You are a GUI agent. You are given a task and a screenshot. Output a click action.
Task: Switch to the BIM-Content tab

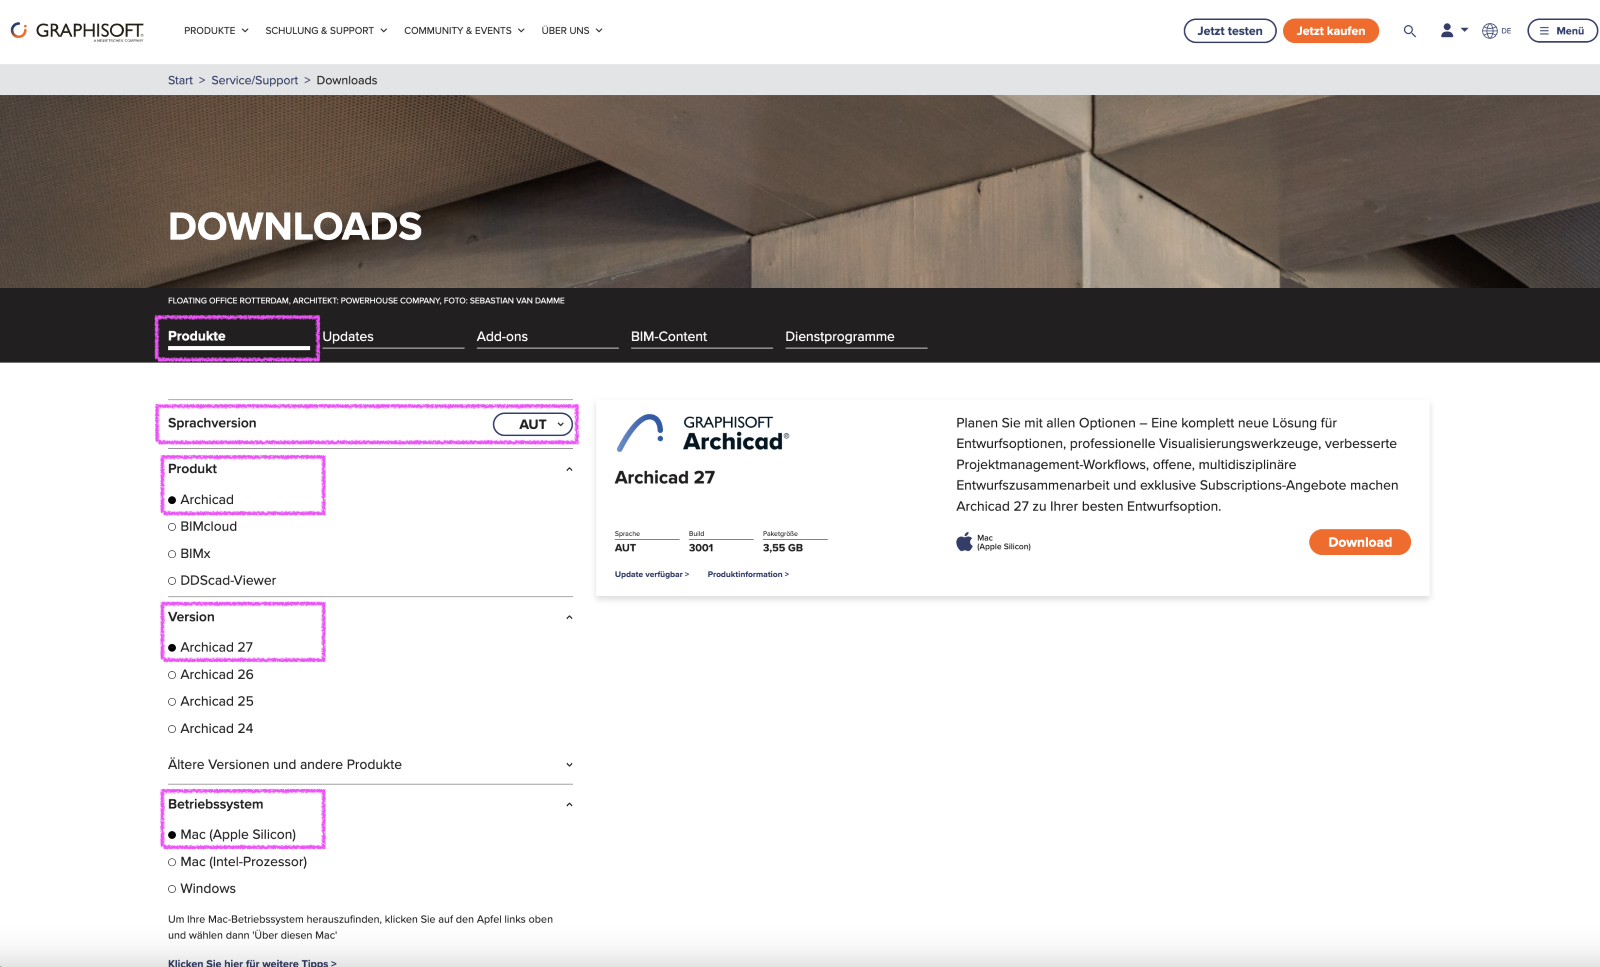tap(701, 337)
